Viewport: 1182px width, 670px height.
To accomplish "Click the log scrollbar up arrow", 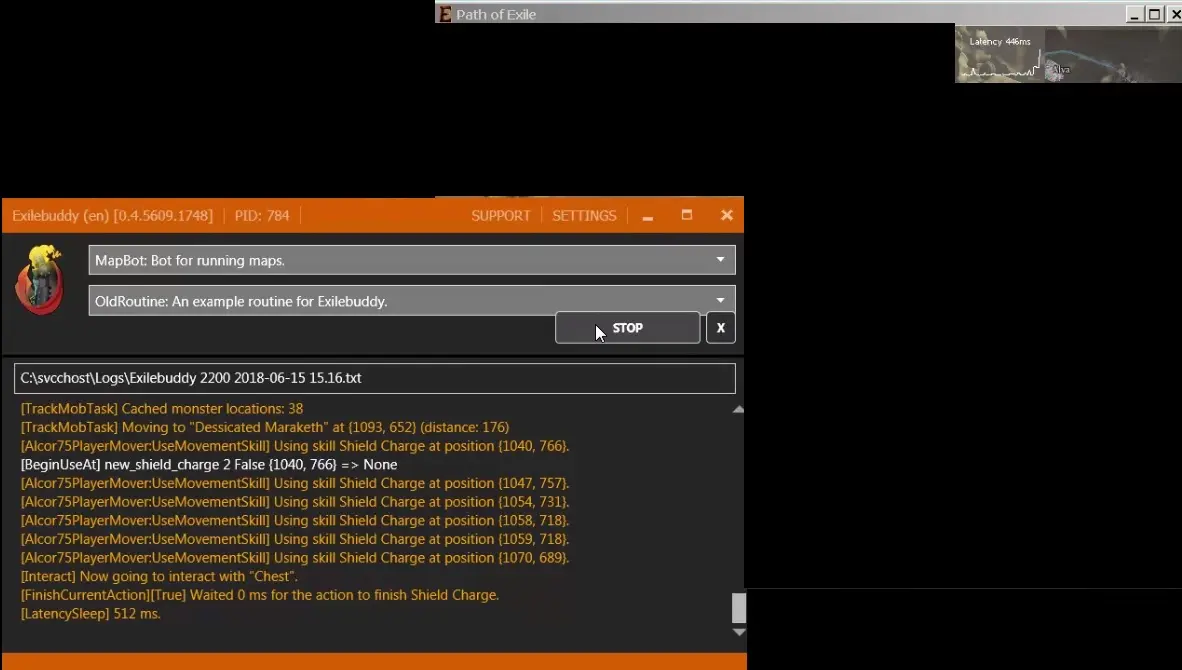I will (739, 409).
